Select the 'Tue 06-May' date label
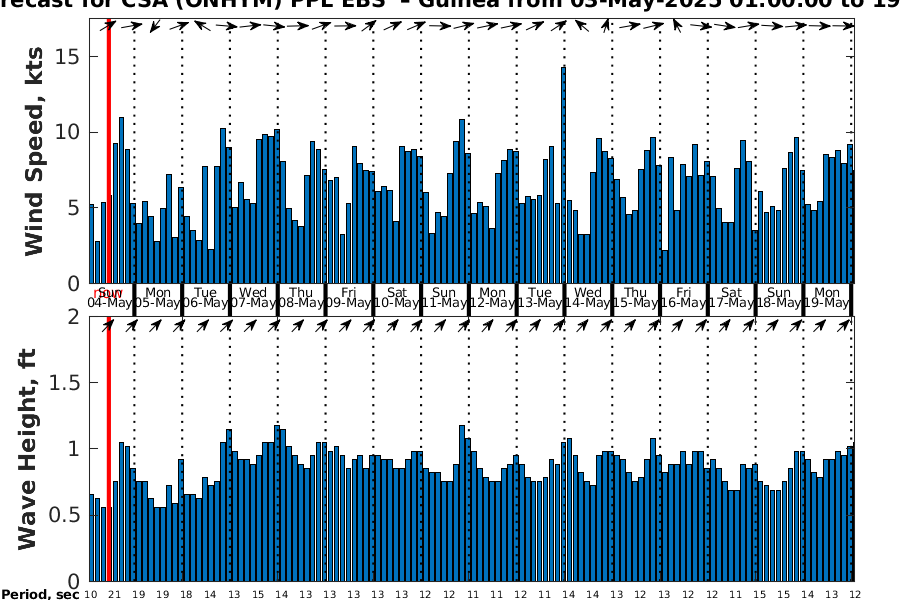Viewport: 900px width, 600px height. coord(205,298)
